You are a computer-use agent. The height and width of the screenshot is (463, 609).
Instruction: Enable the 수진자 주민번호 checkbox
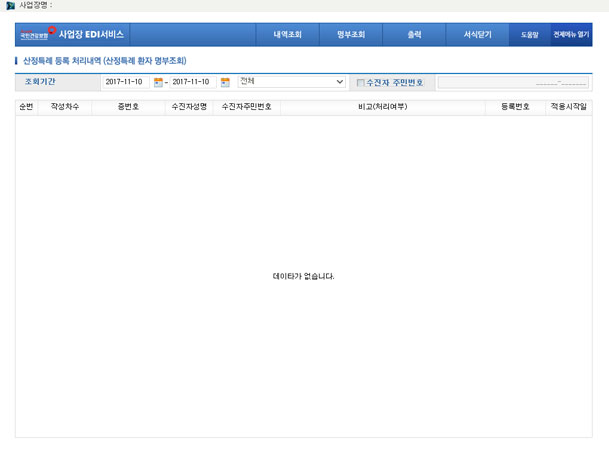tap(361, 83)
